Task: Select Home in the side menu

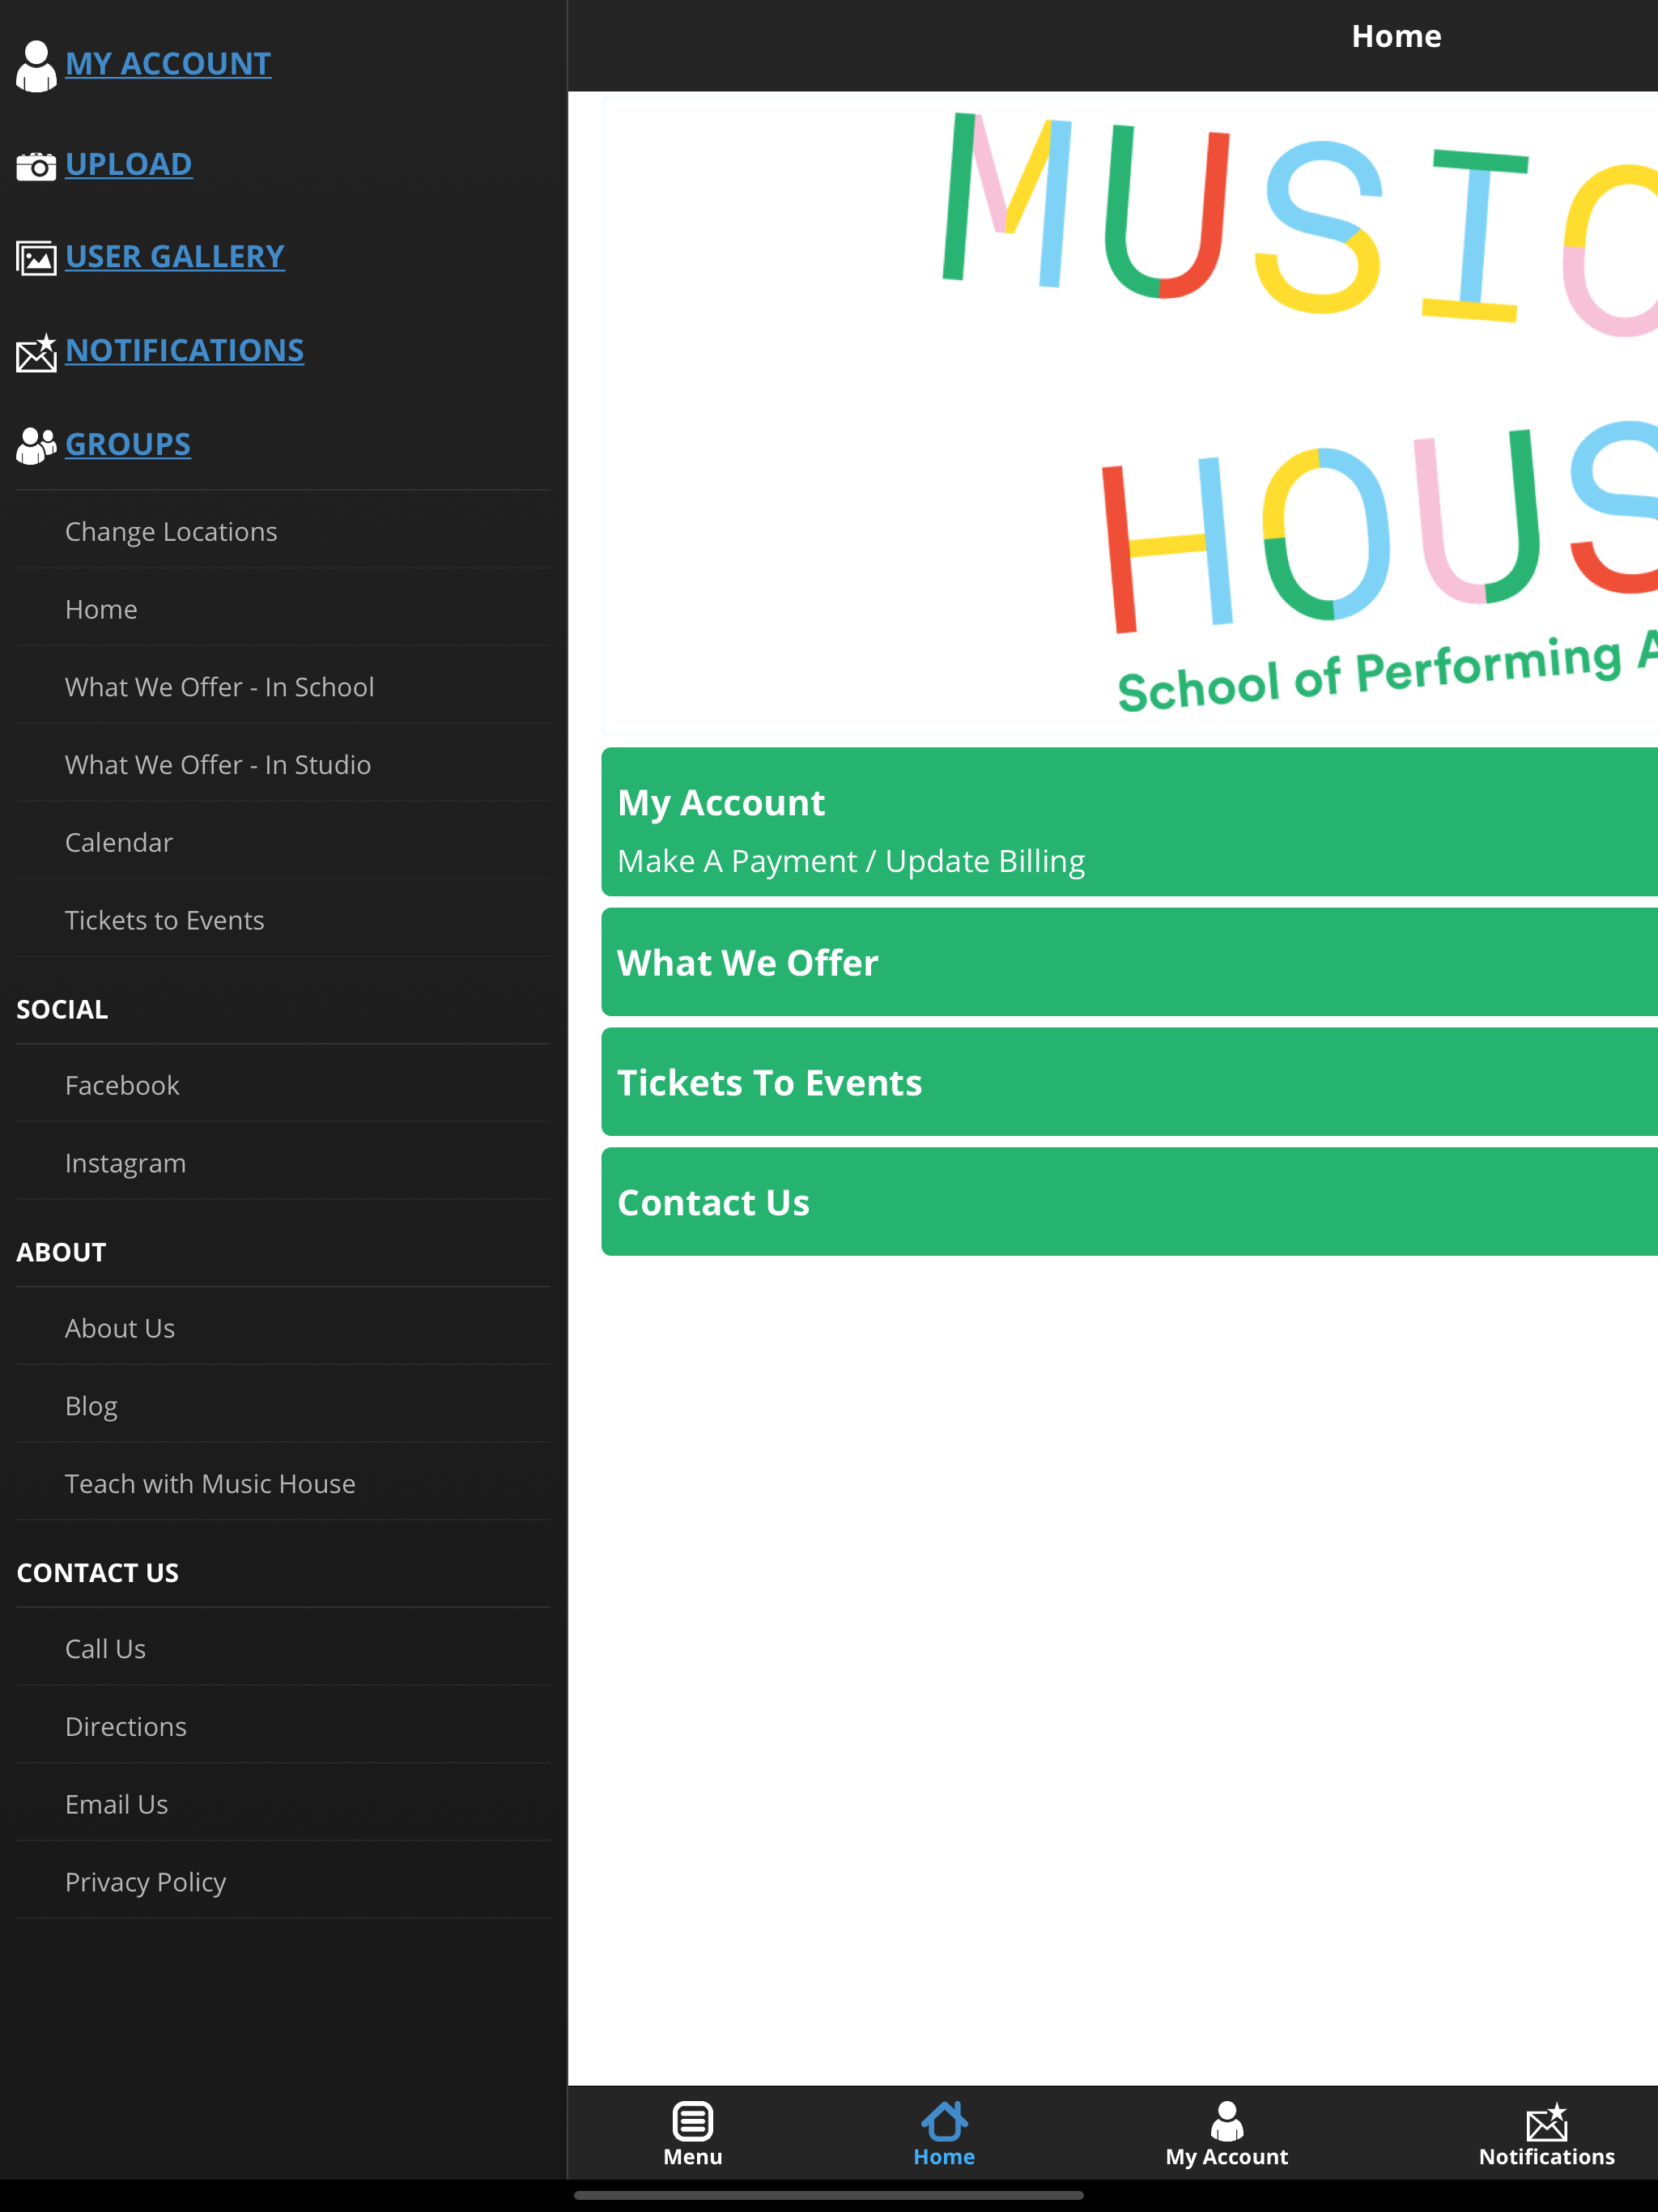Action: [x=283, y=609]
